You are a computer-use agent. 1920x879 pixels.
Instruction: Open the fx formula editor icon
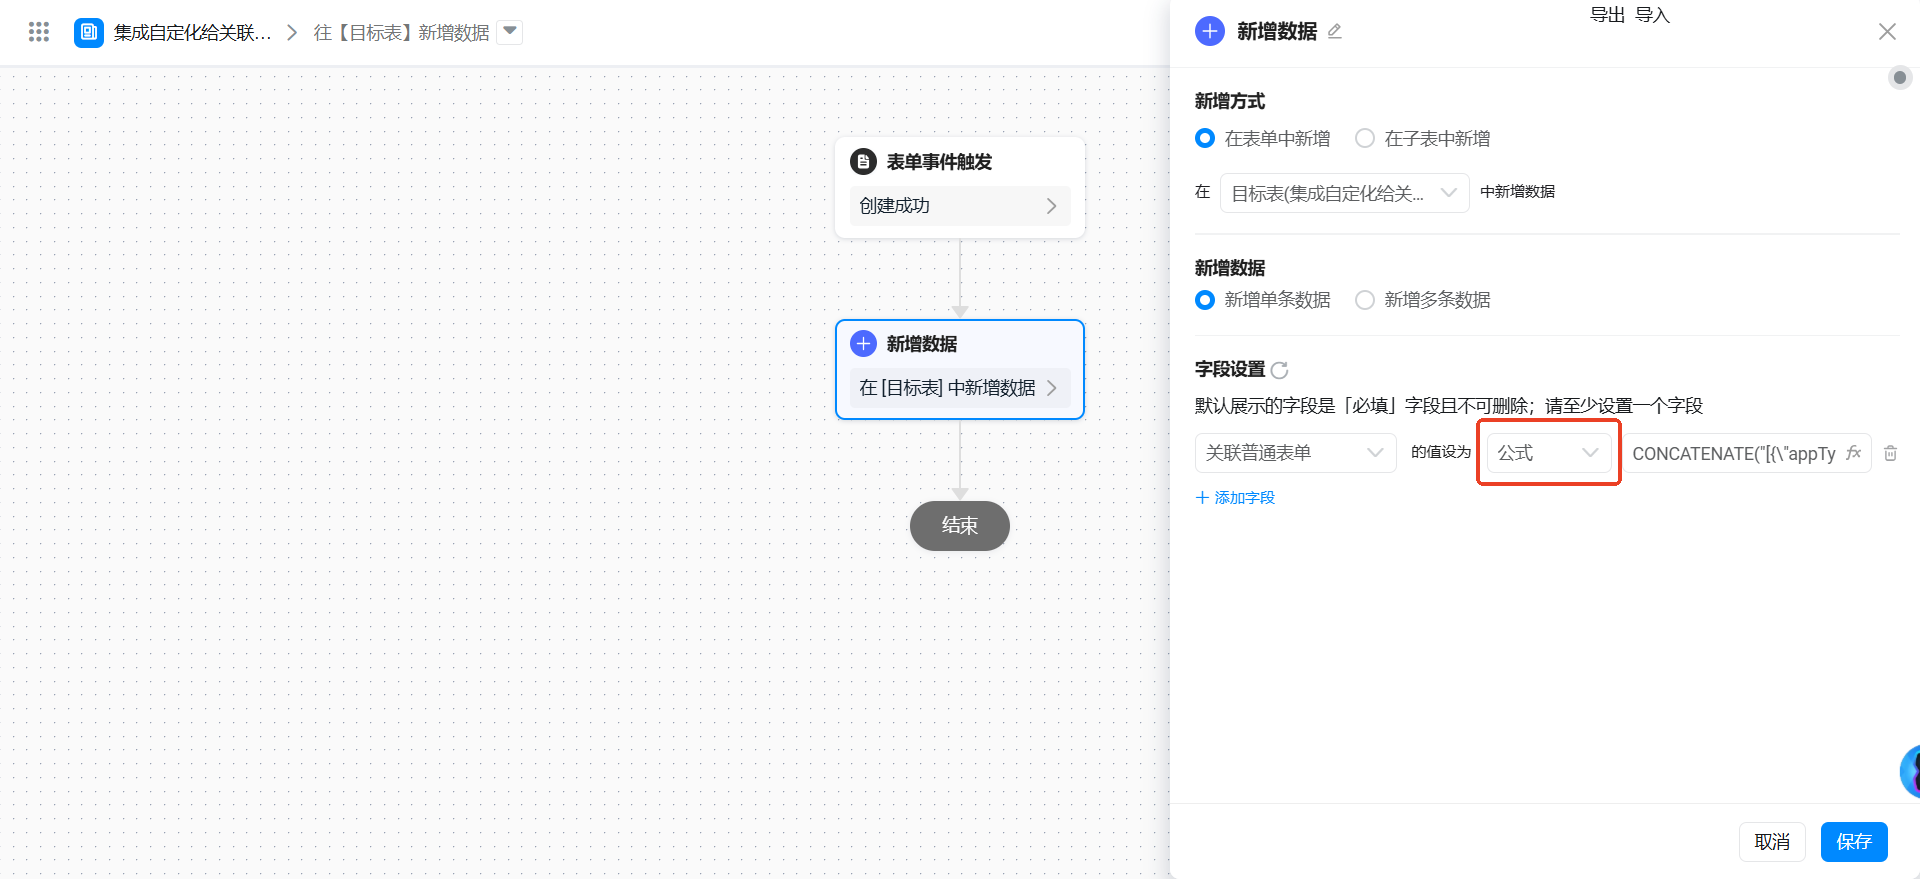tap(1853, 453)
